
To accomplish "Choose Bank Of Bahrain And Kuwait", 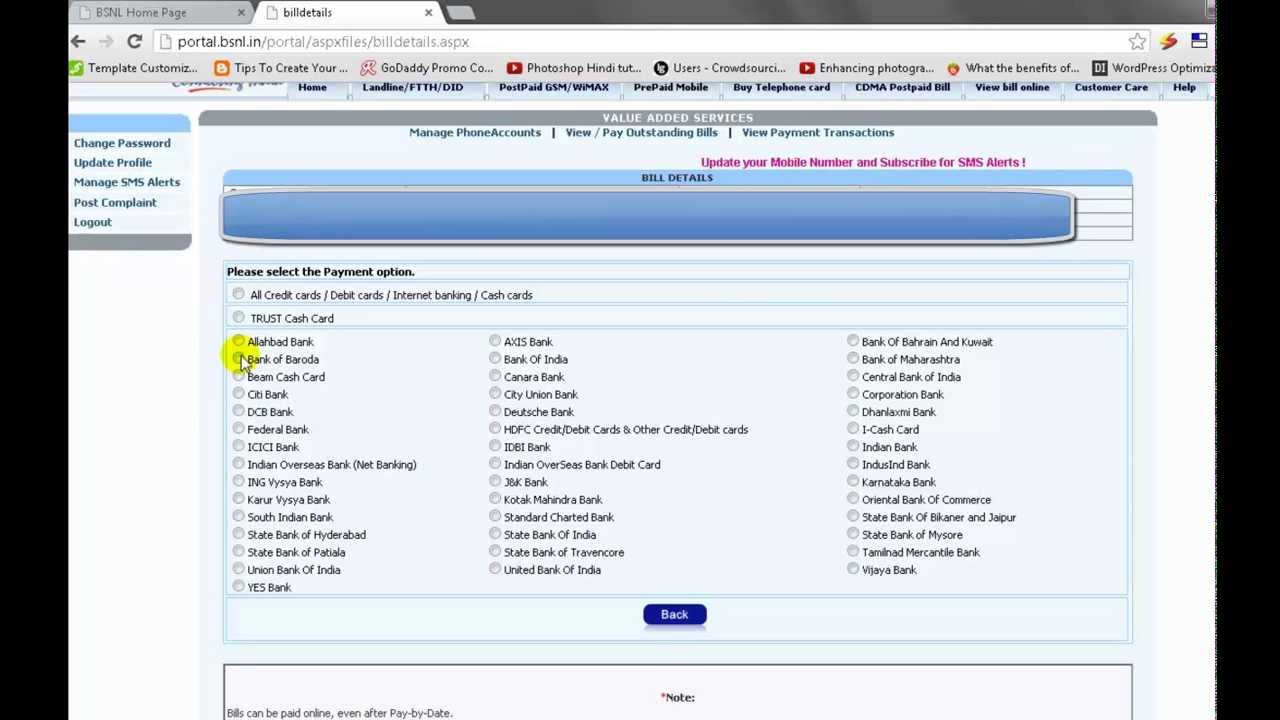I will tap(853, 341).
